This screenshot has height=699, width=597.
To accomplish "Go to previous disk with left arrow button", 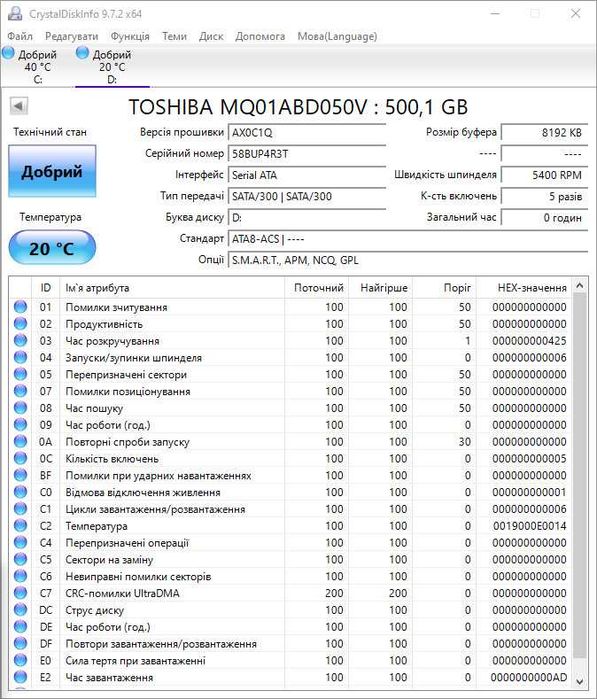I will tap(19, 106).
